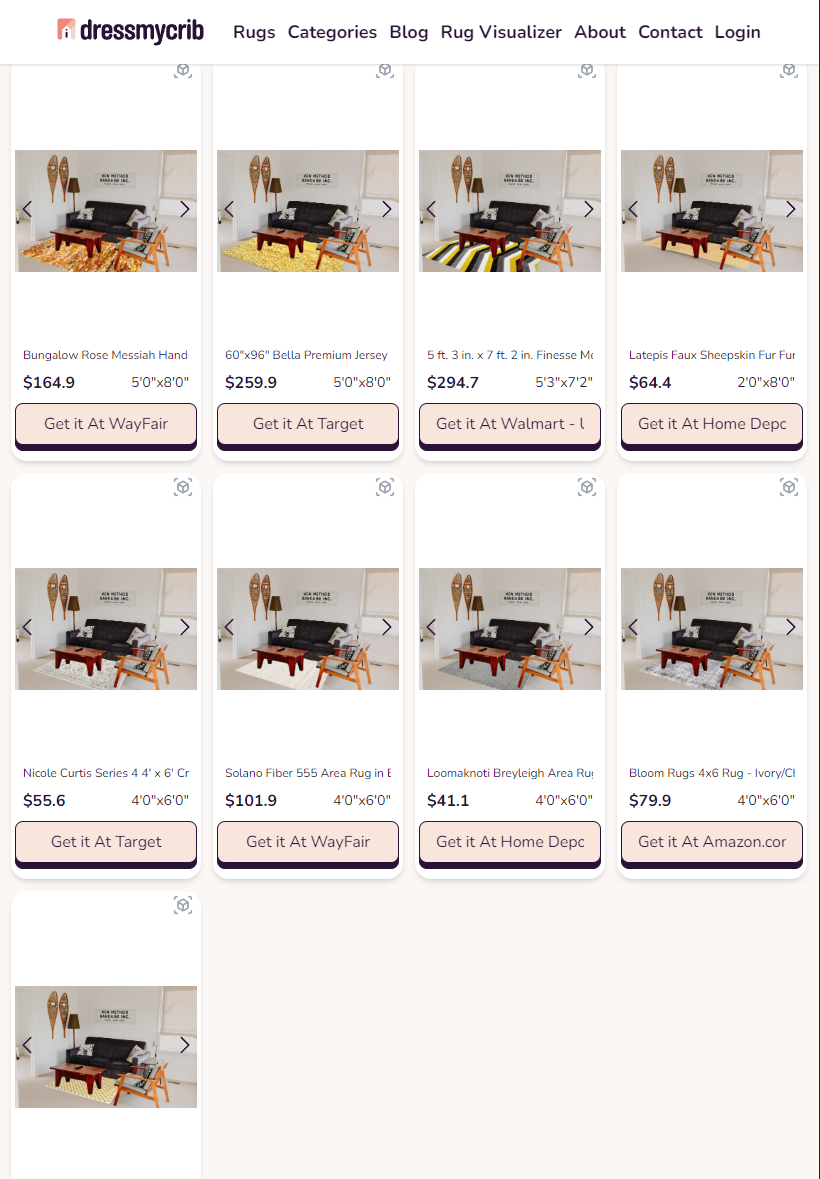Show previous image of Bloom Rugs card
The image size is (820, 1179).
pos(633,627)
